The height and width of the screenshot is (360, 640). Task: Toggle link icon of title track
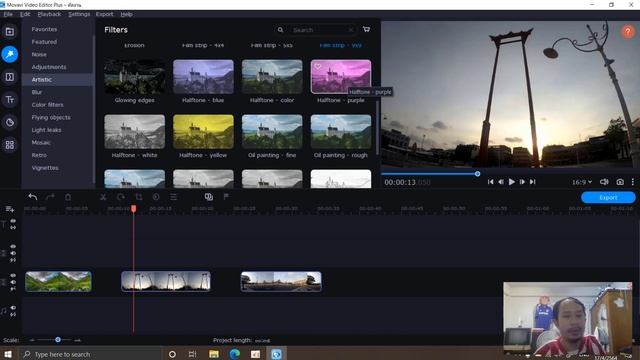[13, 227]
